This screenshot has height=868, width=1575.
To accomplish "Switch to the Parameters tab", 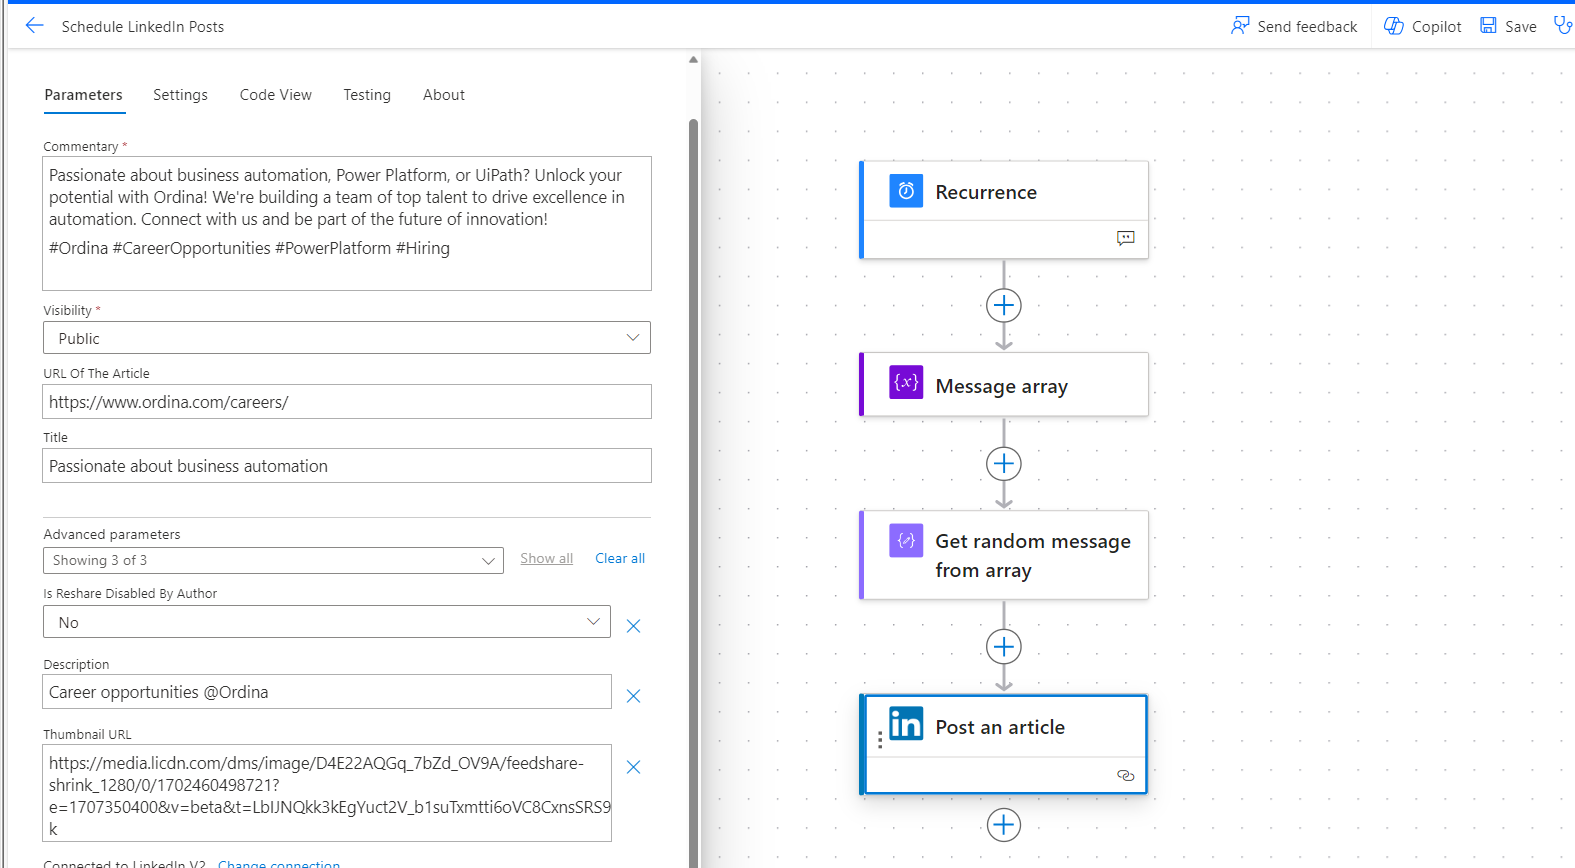I will (83, 95).
